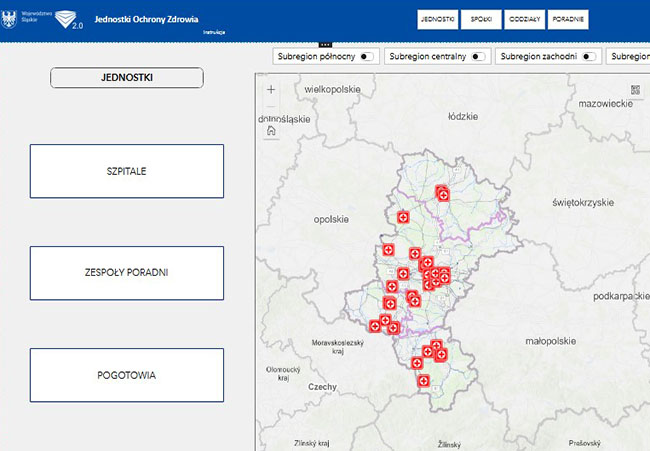Collapse the header using the three-dots handle

tap(325, 44)
